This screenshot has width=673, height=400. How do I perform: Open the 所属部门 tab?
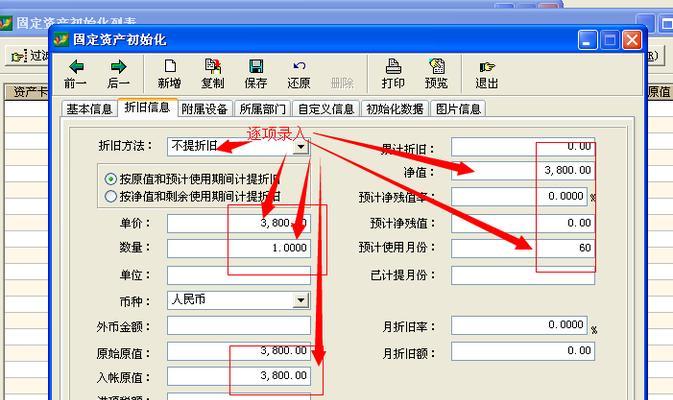point(263,109)
